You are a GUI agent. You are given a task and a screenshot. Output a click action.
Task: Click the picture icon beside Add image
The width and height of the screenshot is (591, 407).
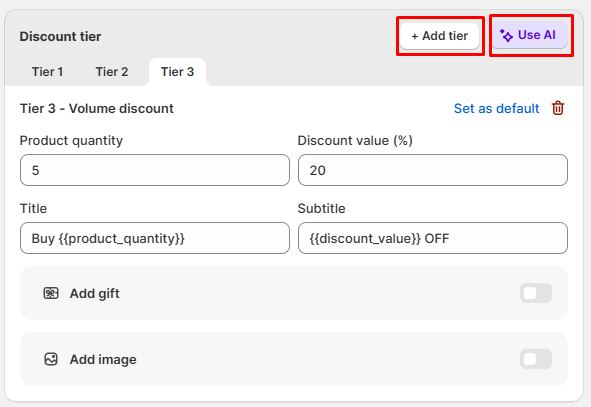(x=51, y=359)
